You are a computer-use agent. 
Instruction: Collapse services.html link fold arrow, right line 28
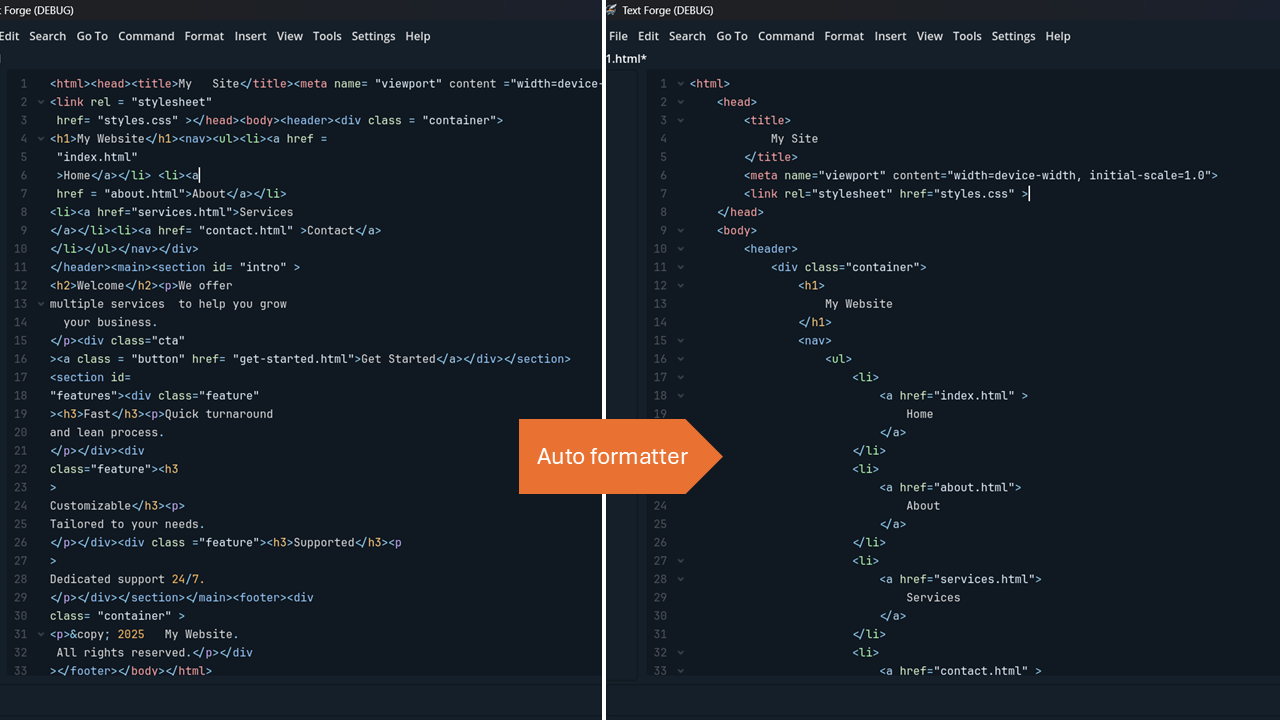click(680, 579)
